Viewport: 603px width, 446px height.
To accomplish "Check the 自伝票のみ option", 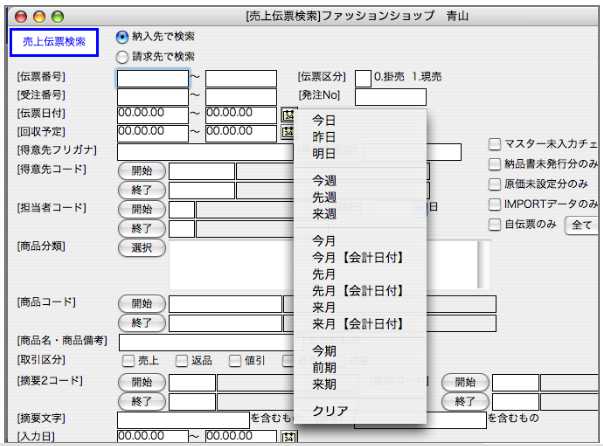I will click(x=495, y=225).
